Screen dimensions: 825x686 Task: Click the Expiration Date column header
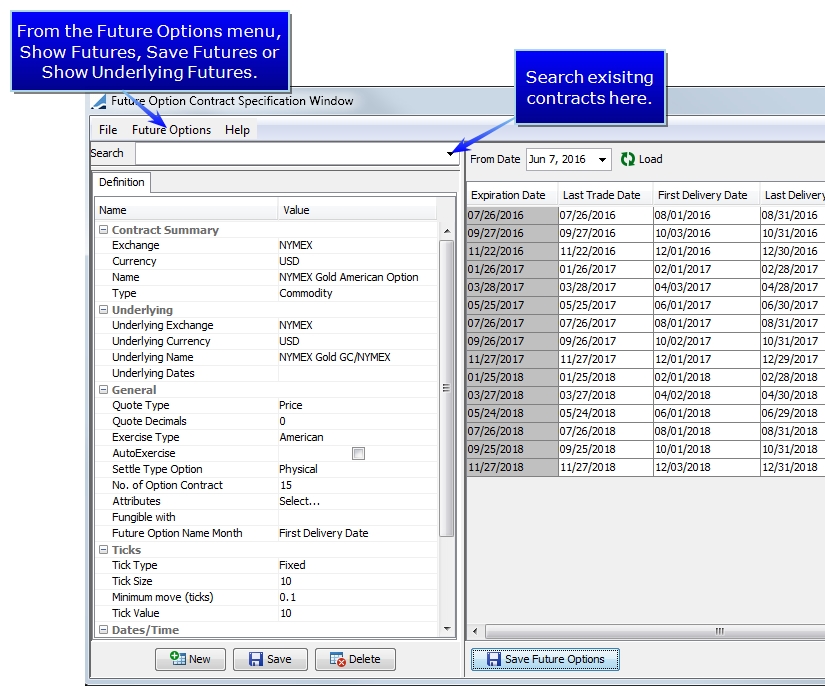(512, 195)
